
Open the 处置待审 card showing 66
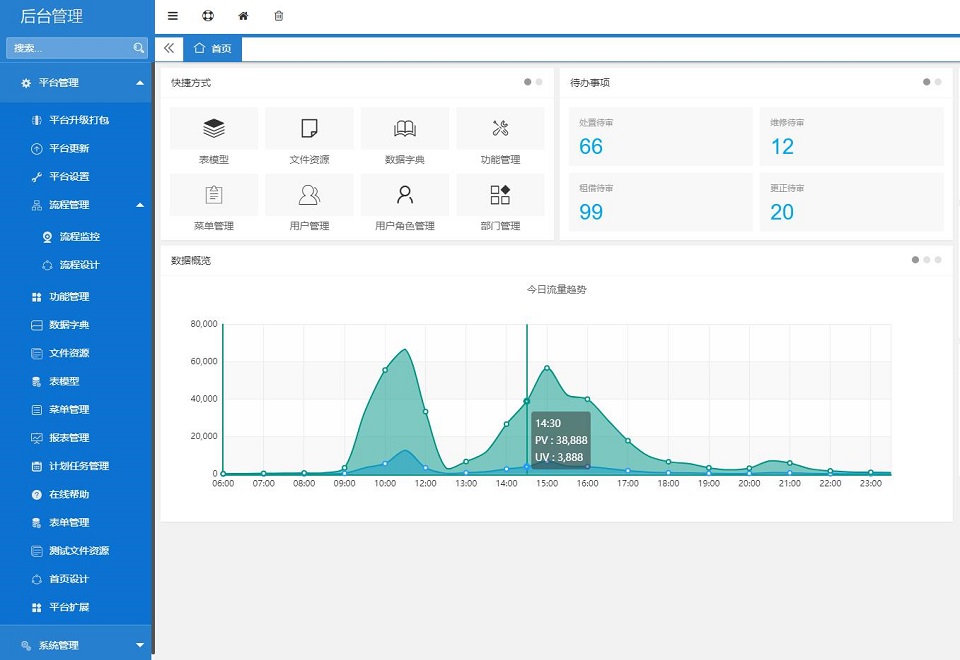(656, 137)
